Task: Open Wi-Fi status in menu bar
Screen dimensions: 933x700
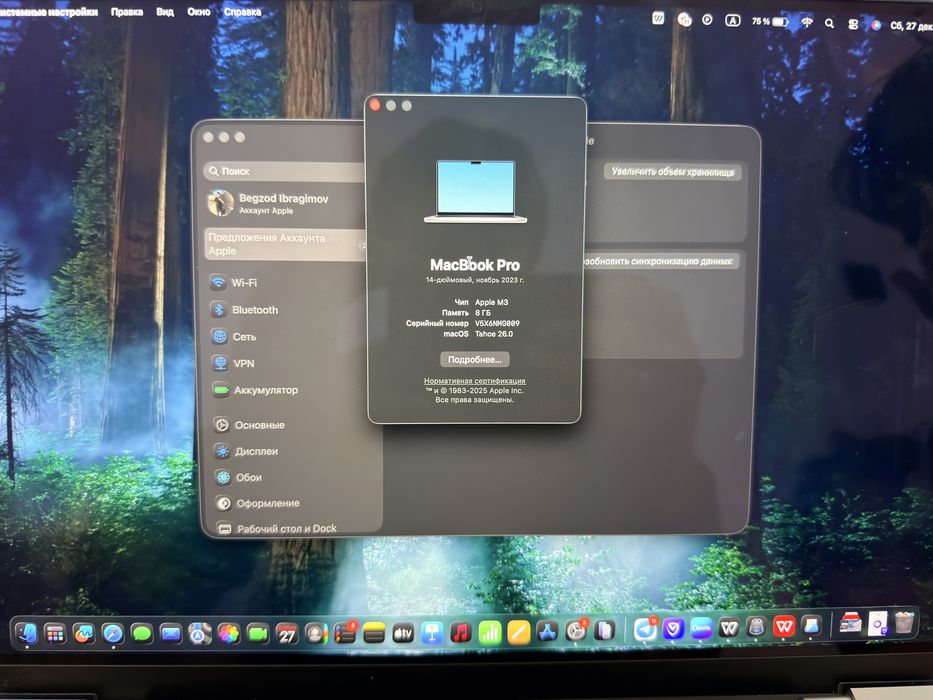Action: pos(807,23)
